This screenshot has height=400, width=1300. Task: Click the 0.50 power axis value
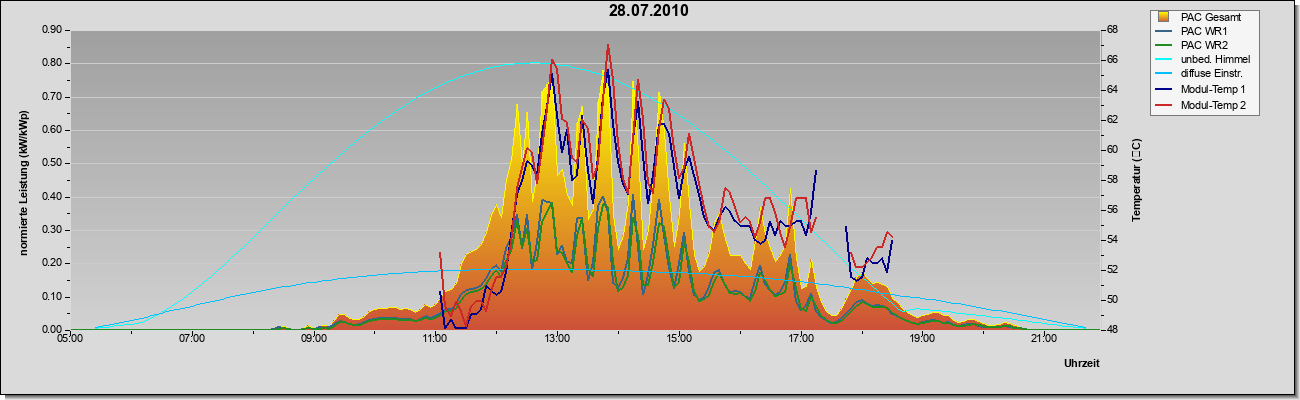point(52,163)
